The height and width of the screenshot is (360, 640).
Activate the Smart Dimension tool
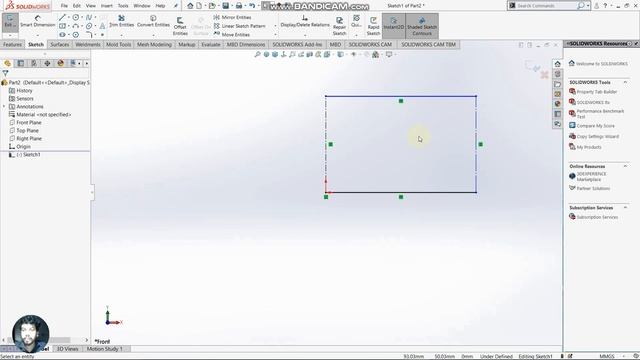coord(38,22)
